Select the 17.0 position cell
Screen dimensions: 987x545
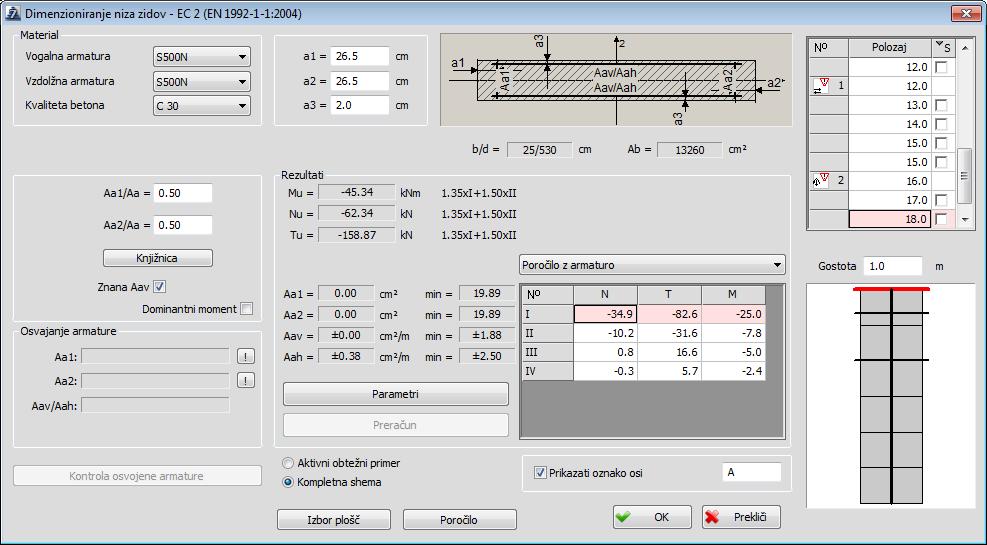click(890, 200)
